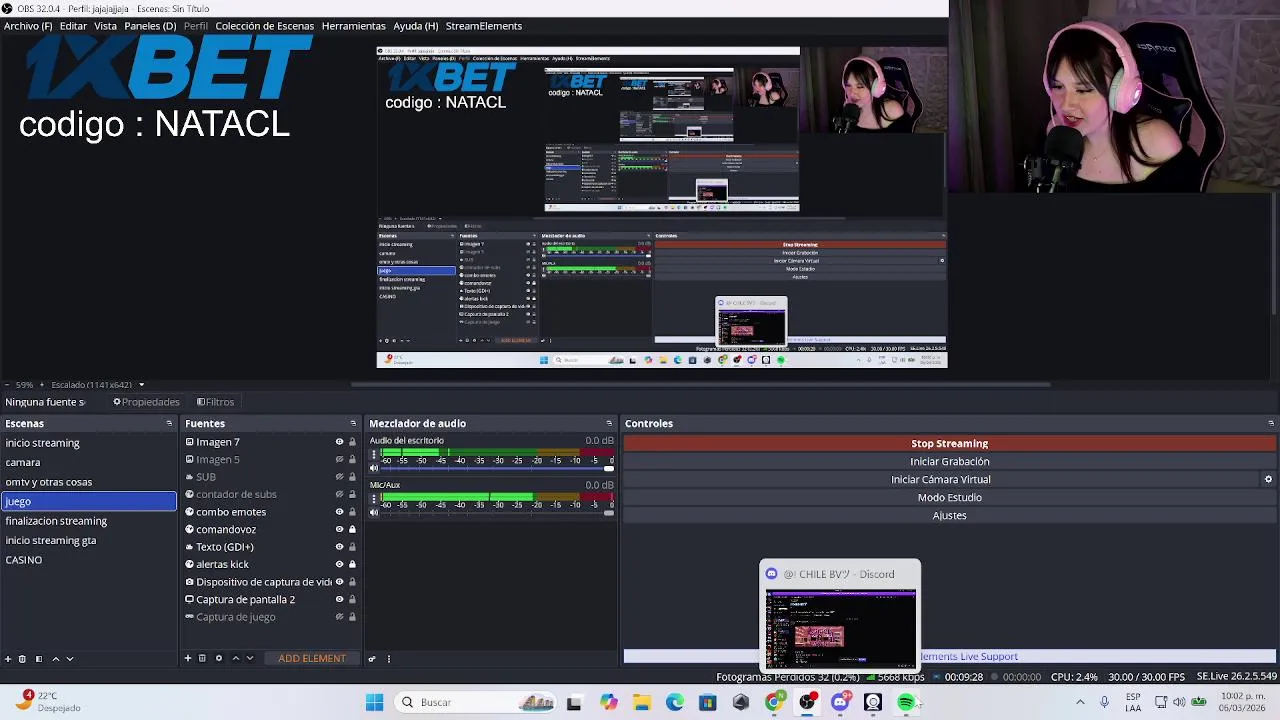This screenshot has height=720, width=1280.
Task: Show hidden system tray icons
Action: pyautogui.click(x=1080, y=702)
